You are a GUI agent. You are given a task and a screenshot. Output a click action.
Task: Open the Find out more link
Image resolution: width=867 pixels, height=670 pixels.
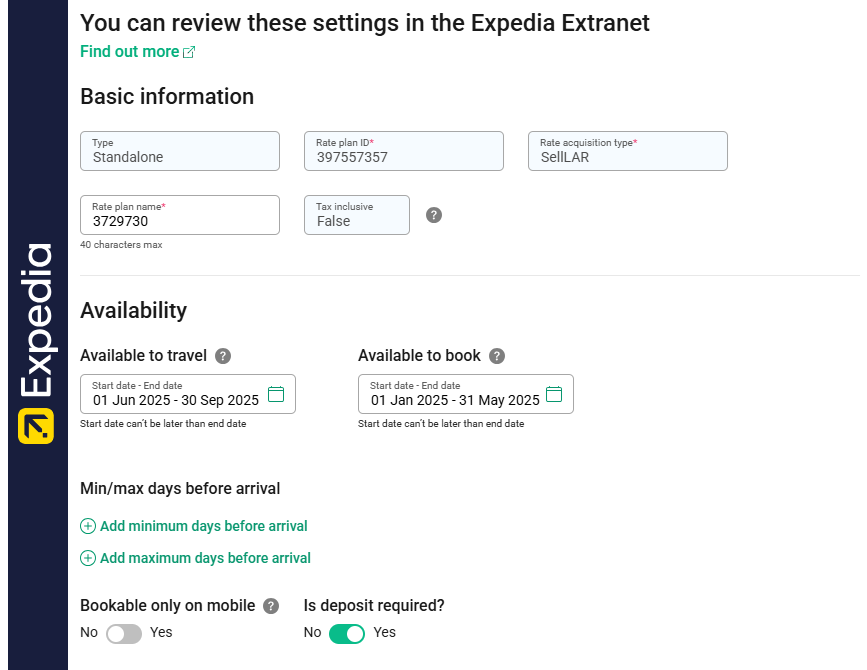(x=129, y=52)
